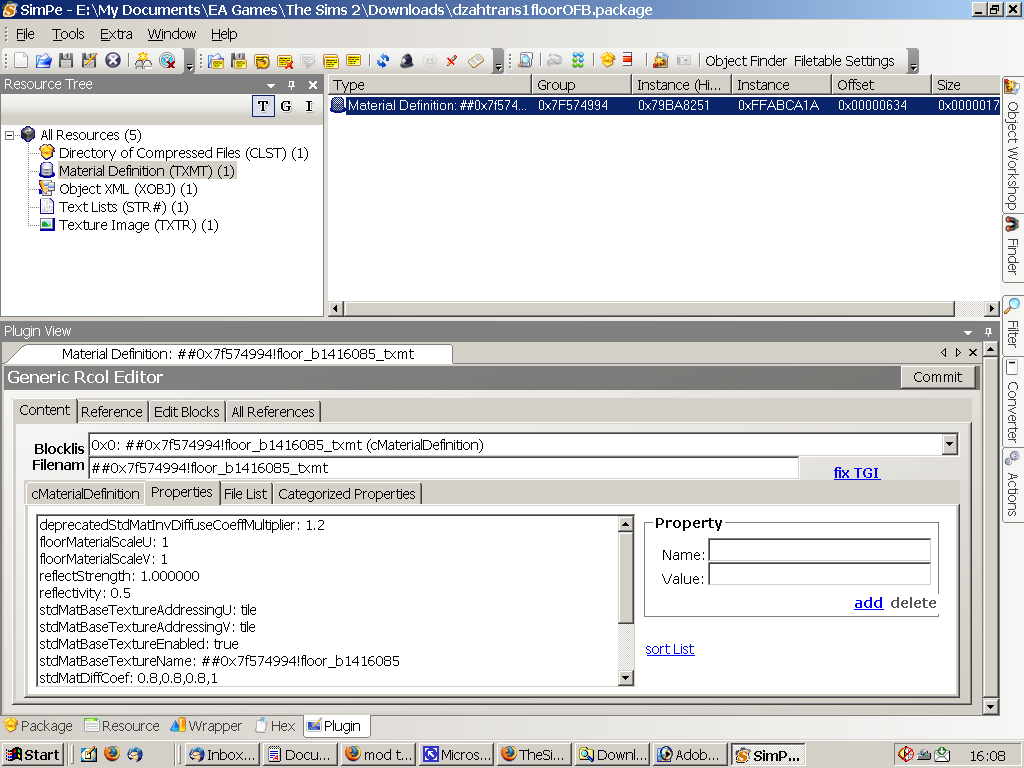Pin the Resource Tree panel
Screen dimensions: 1024x768
tap(291, 85)
